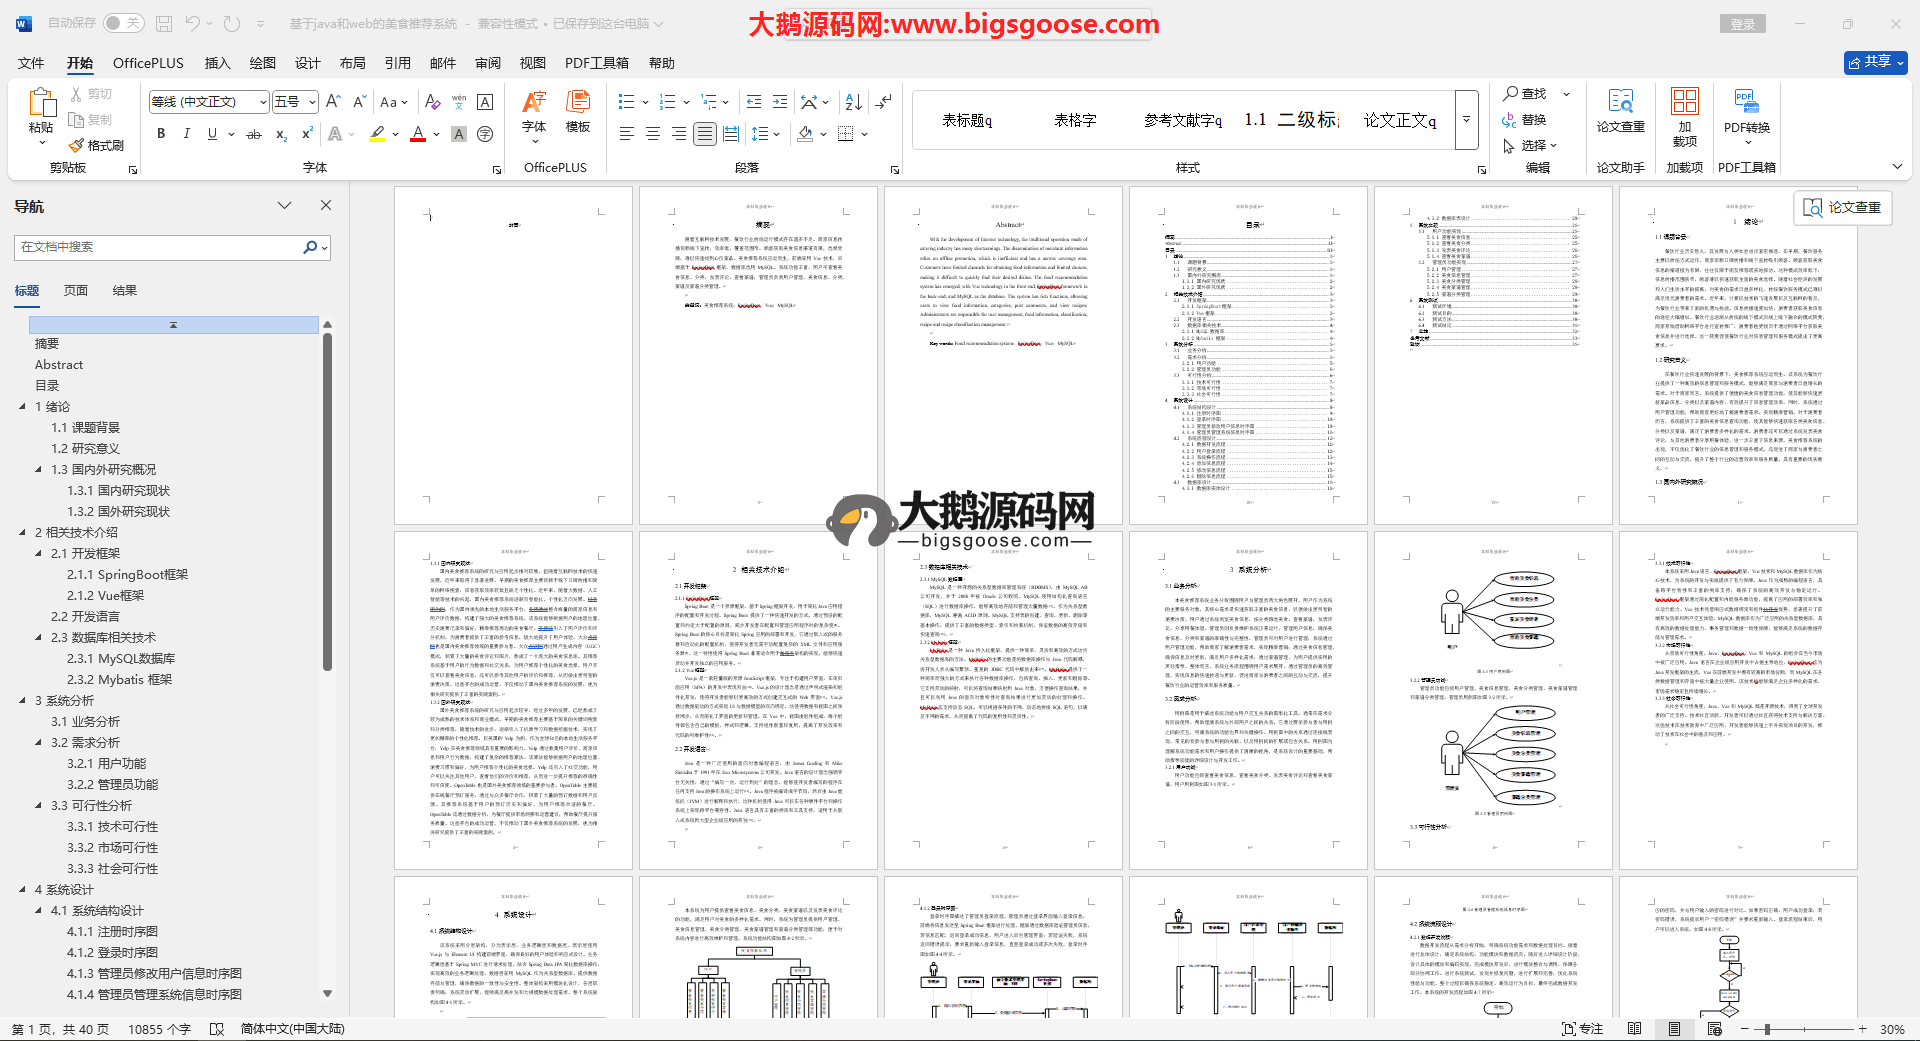The image size is (1920, 1041).
Task: Expand the styles gallery more arrow
Action: (x=1466, y=119)
